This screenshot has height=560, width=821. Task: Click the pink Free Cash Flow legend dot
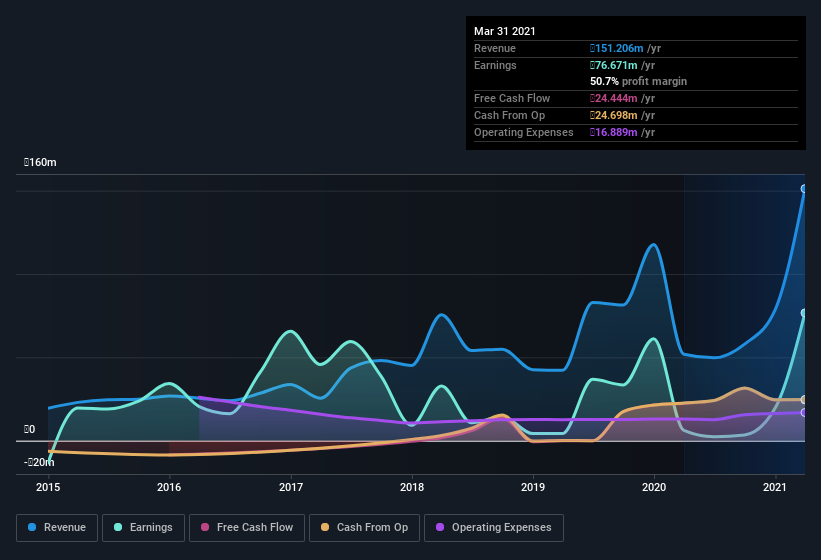pos(206,527)
